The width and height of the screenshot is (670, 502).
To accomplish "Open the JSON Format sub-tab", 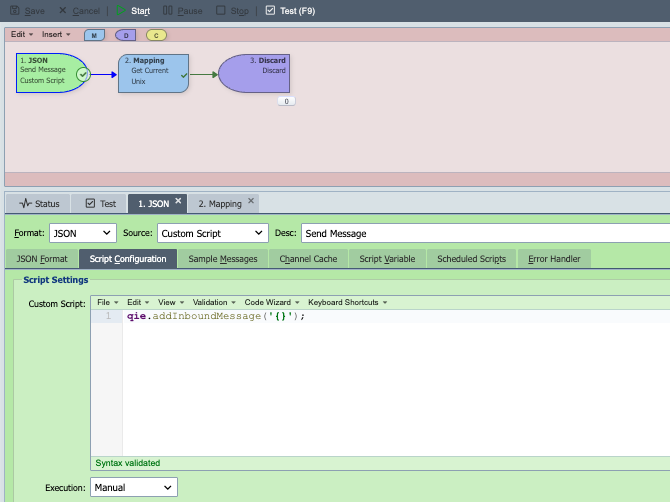I will point(42,259).
